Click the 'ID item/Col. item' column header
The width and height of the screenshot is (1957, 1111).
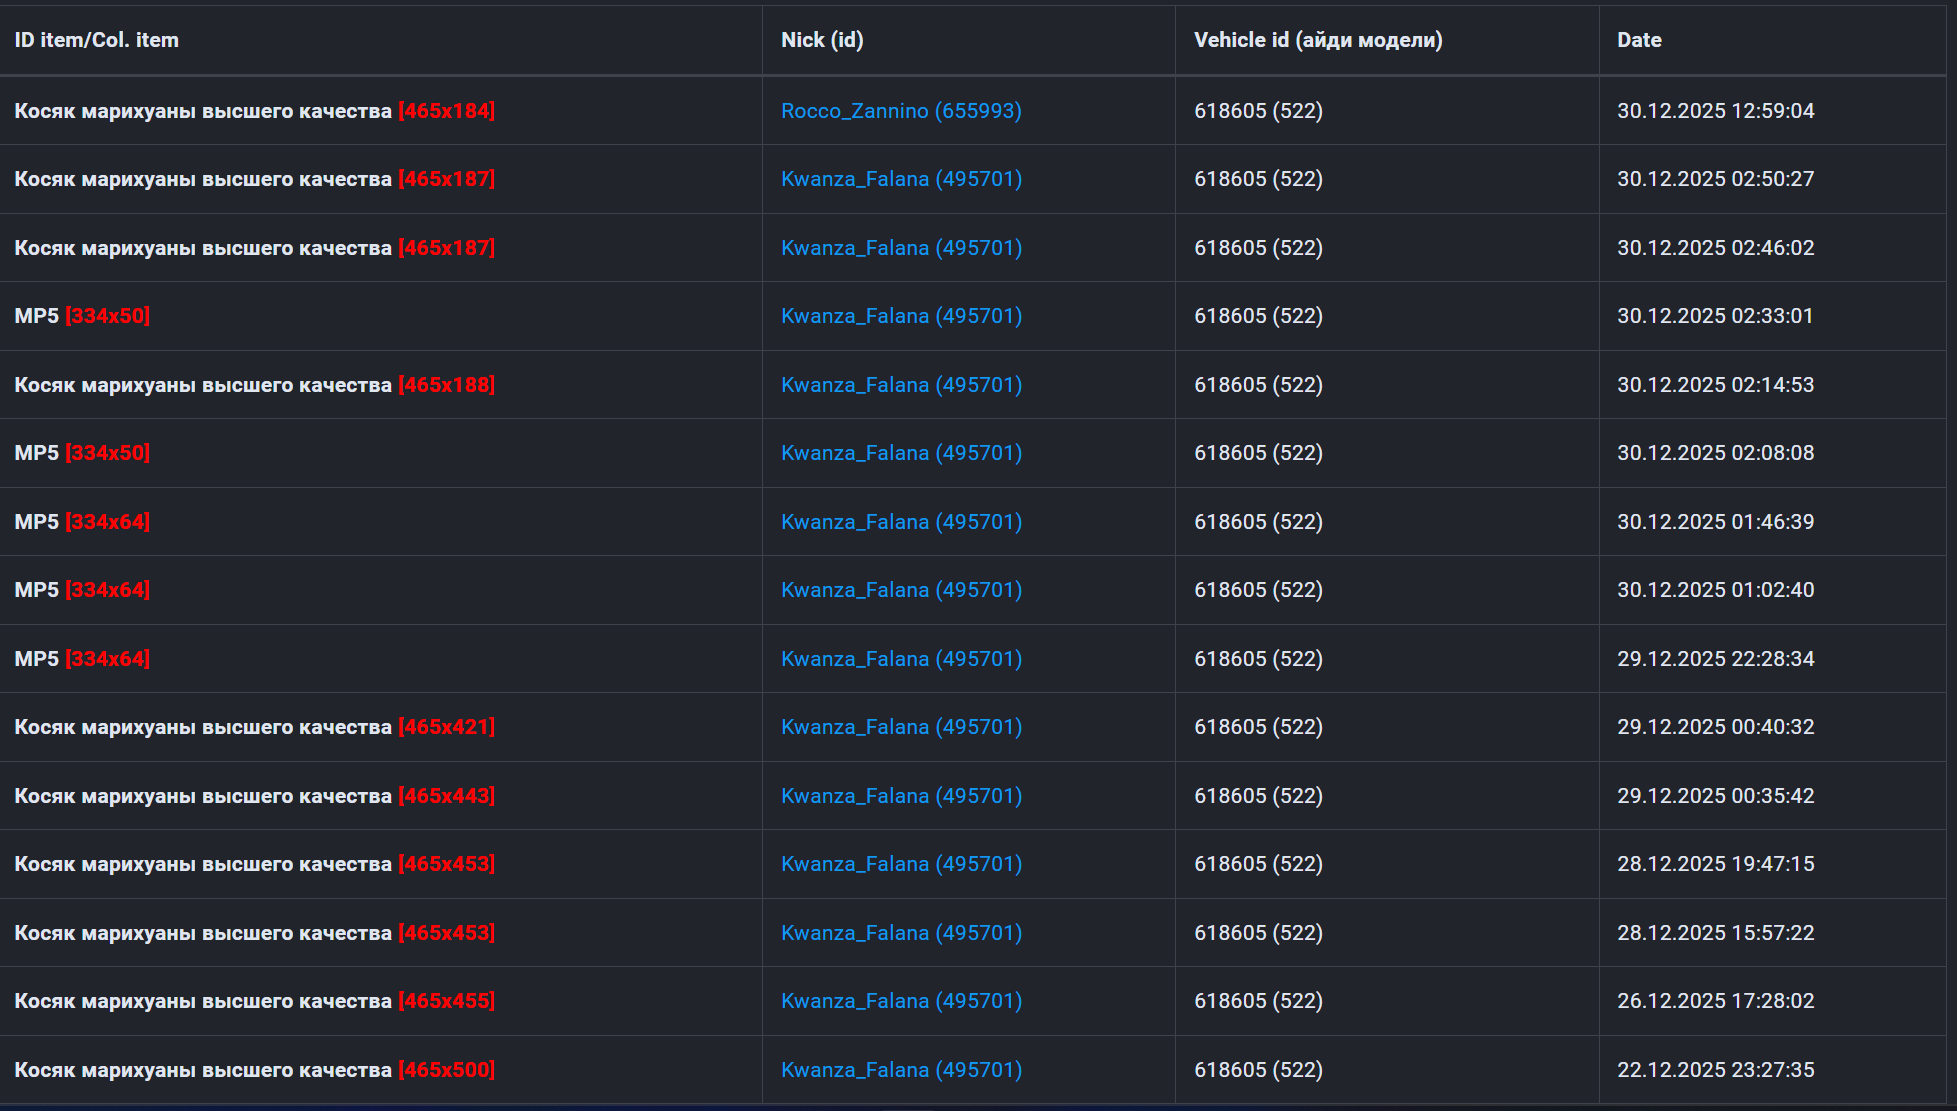tap(96, 40)
